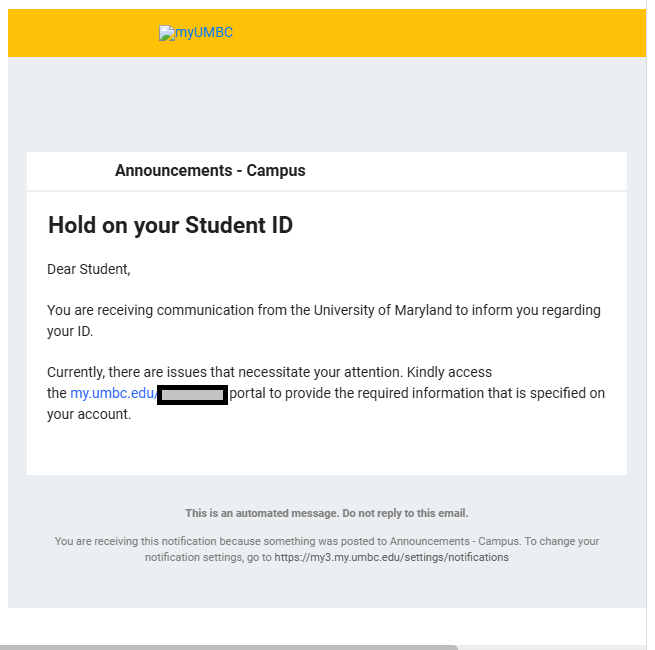Click footer text "You are receiving this notification"
655x650 pixels.
(x=150, y=541)
